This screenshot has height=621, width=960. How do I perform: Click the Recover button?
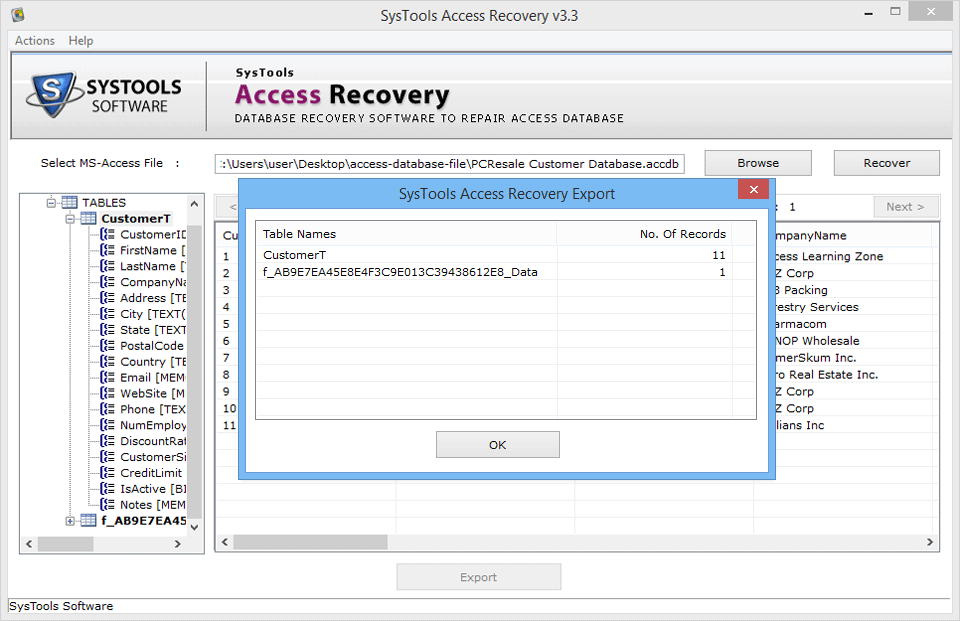[x=887, y=163]
